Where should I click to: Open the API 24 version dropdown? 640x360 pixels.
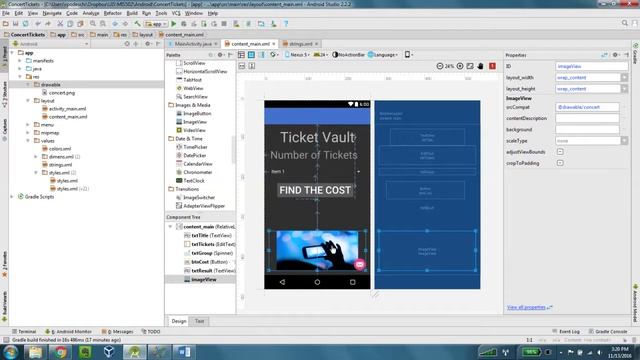coord(321,55)
